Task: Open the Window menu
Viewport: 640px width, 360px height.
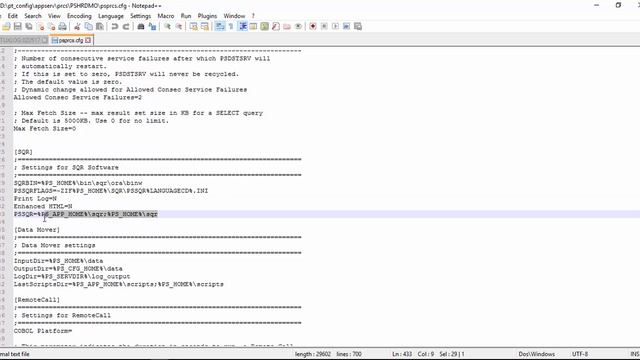Action: pos(234,16)
